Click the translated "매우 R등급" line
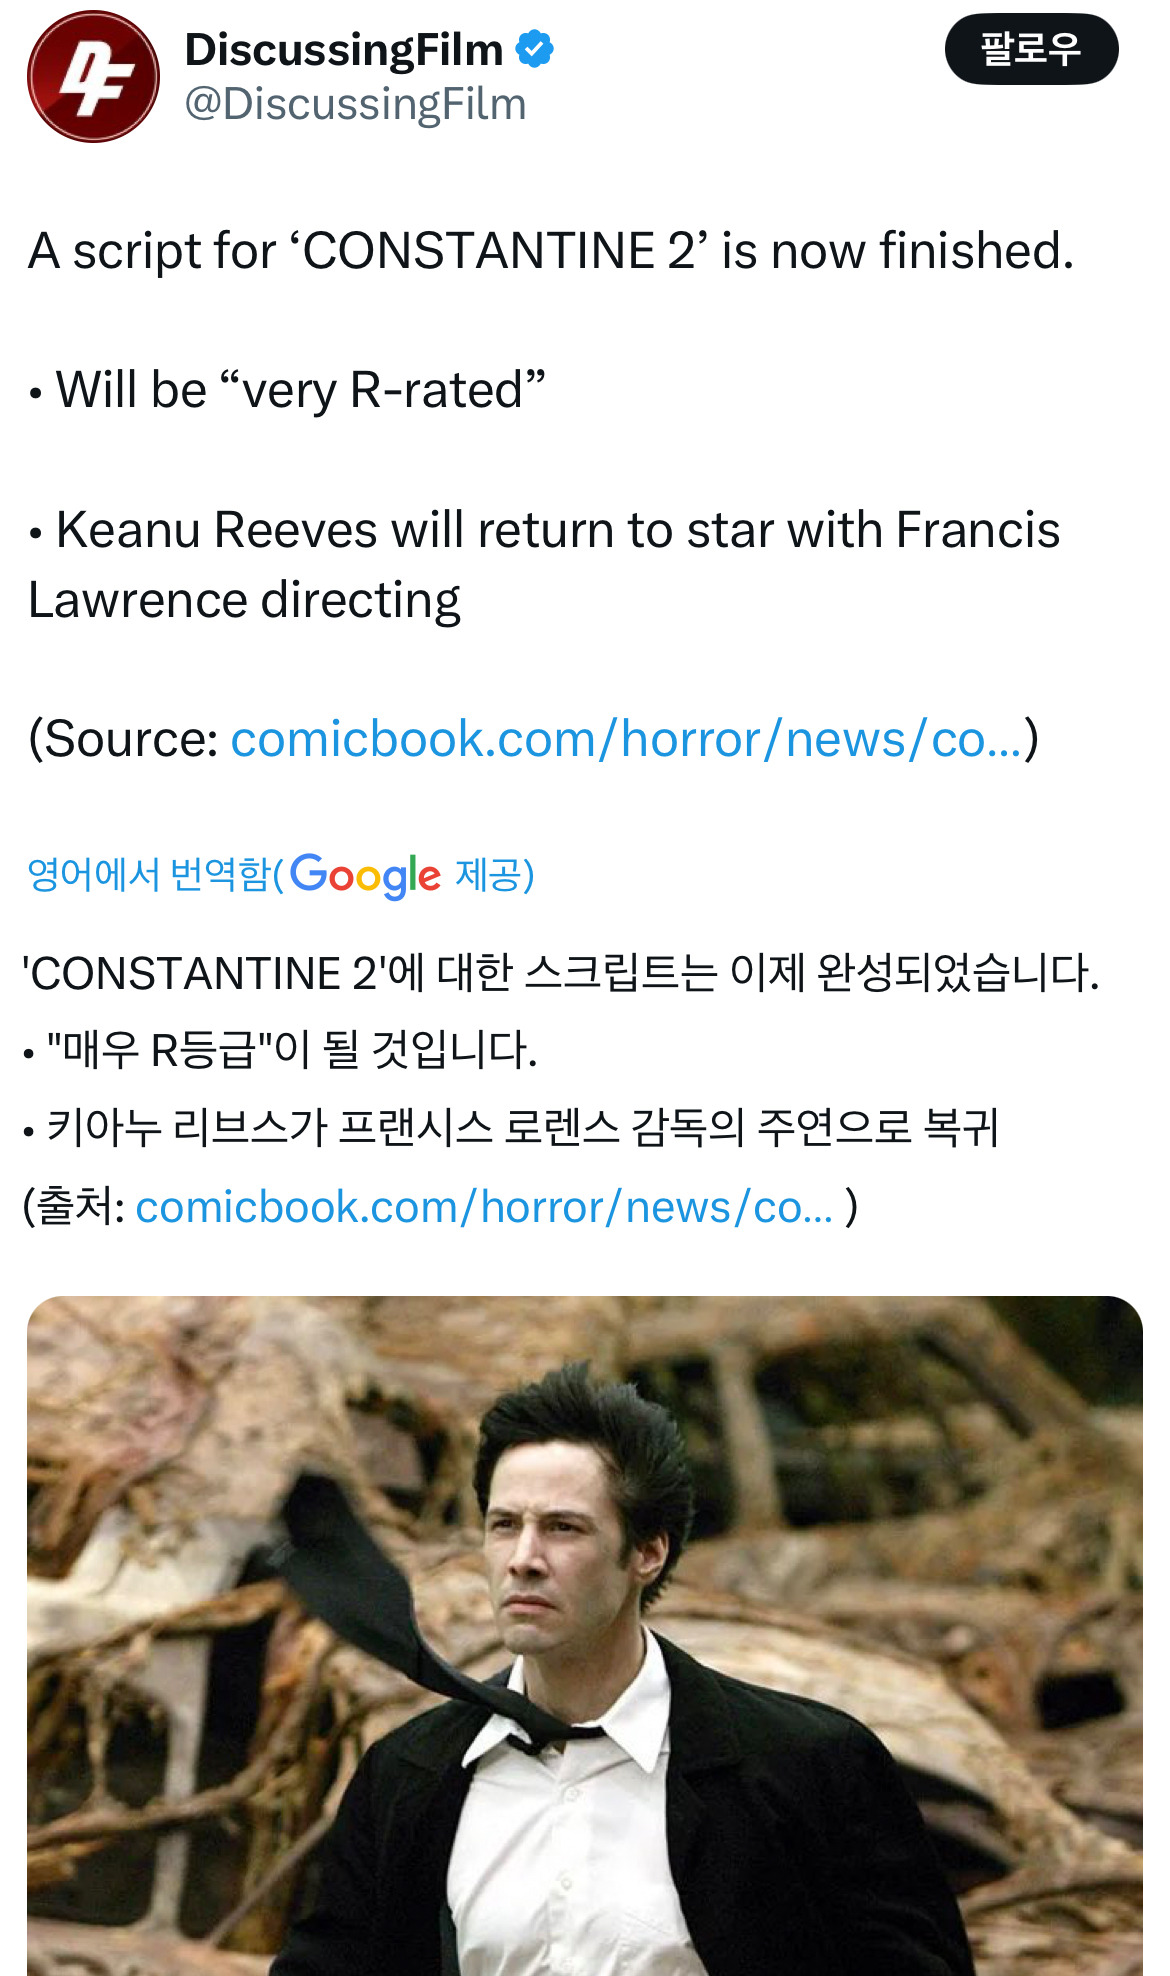This screenshot has height=1976, width=1170. coord(290,1050)
